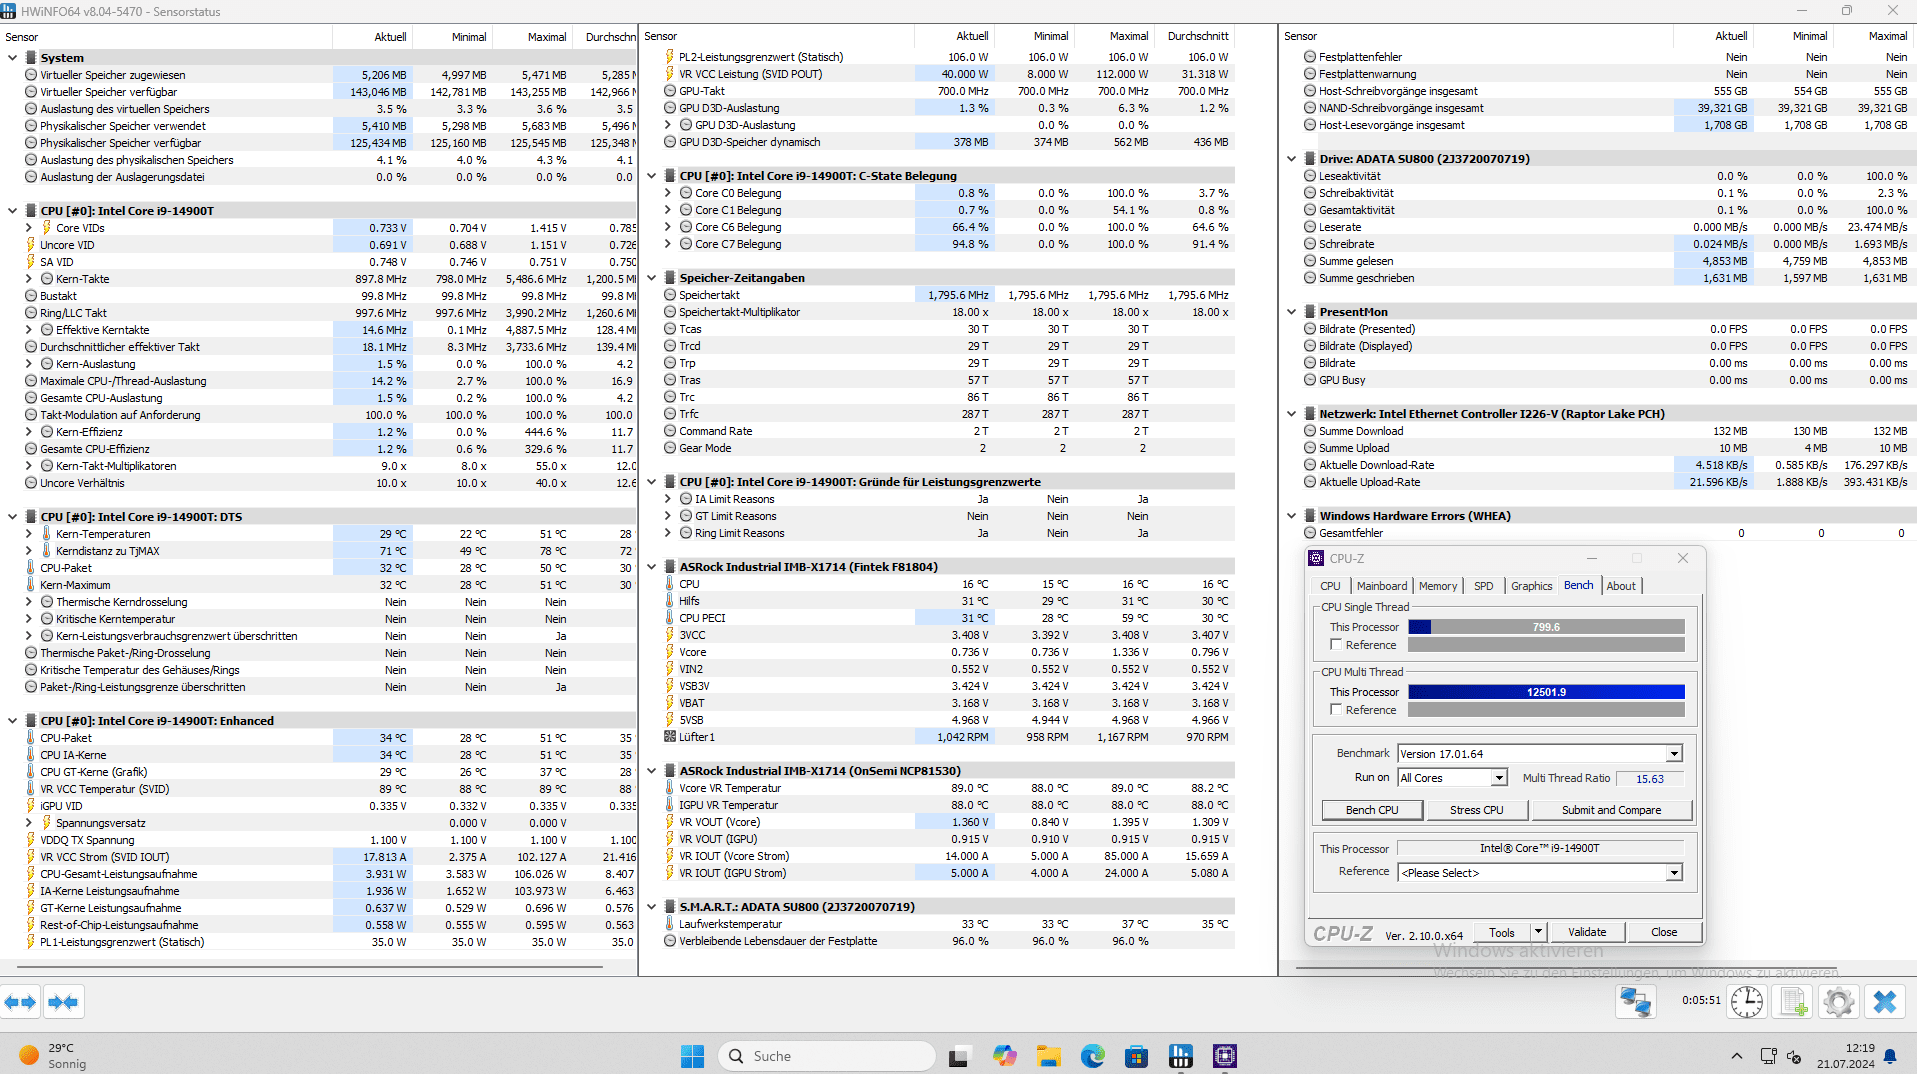Click the thermometer icon beside CPU PECI
This screenshot has width=1917, height=1074.
coord(670,618)
